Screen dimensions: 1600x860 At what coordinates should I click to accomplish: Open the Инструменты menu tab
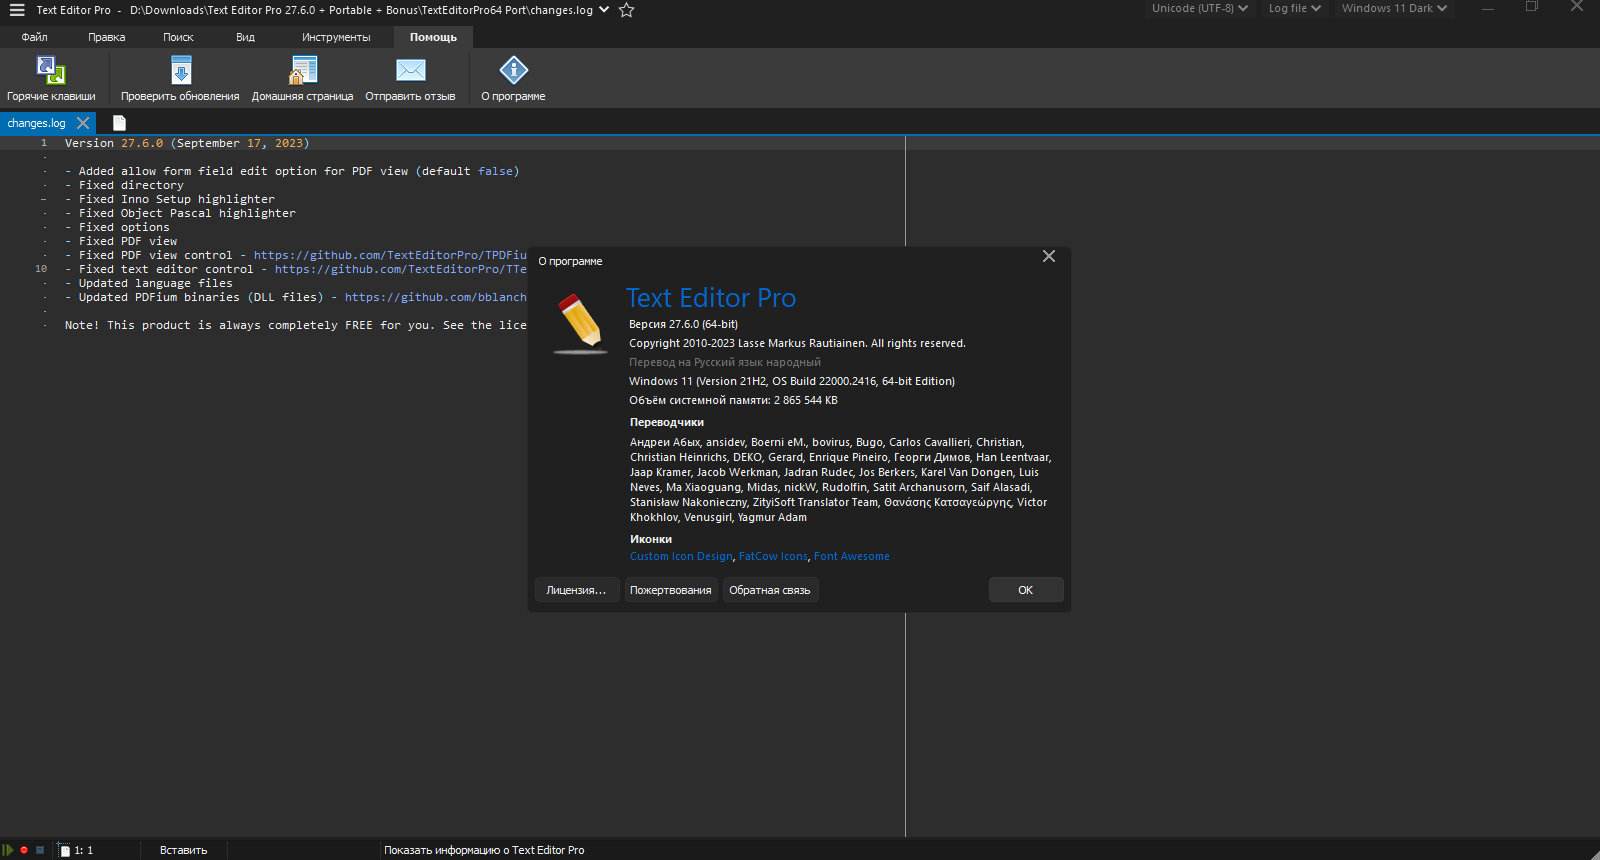tap(336, 37)
